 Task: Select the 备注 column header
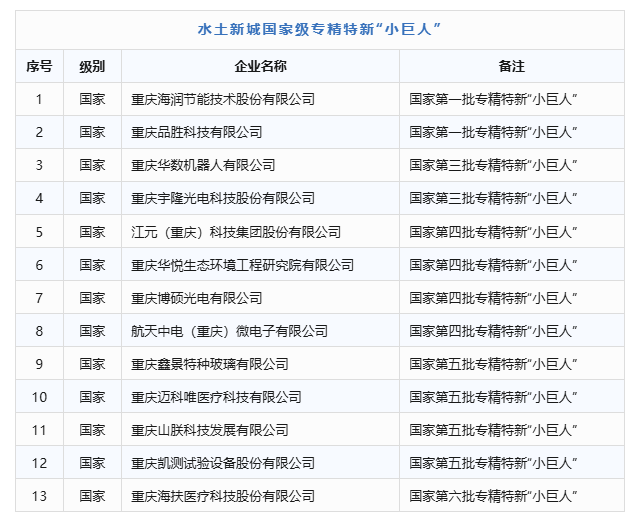click(x=511, y=66)
